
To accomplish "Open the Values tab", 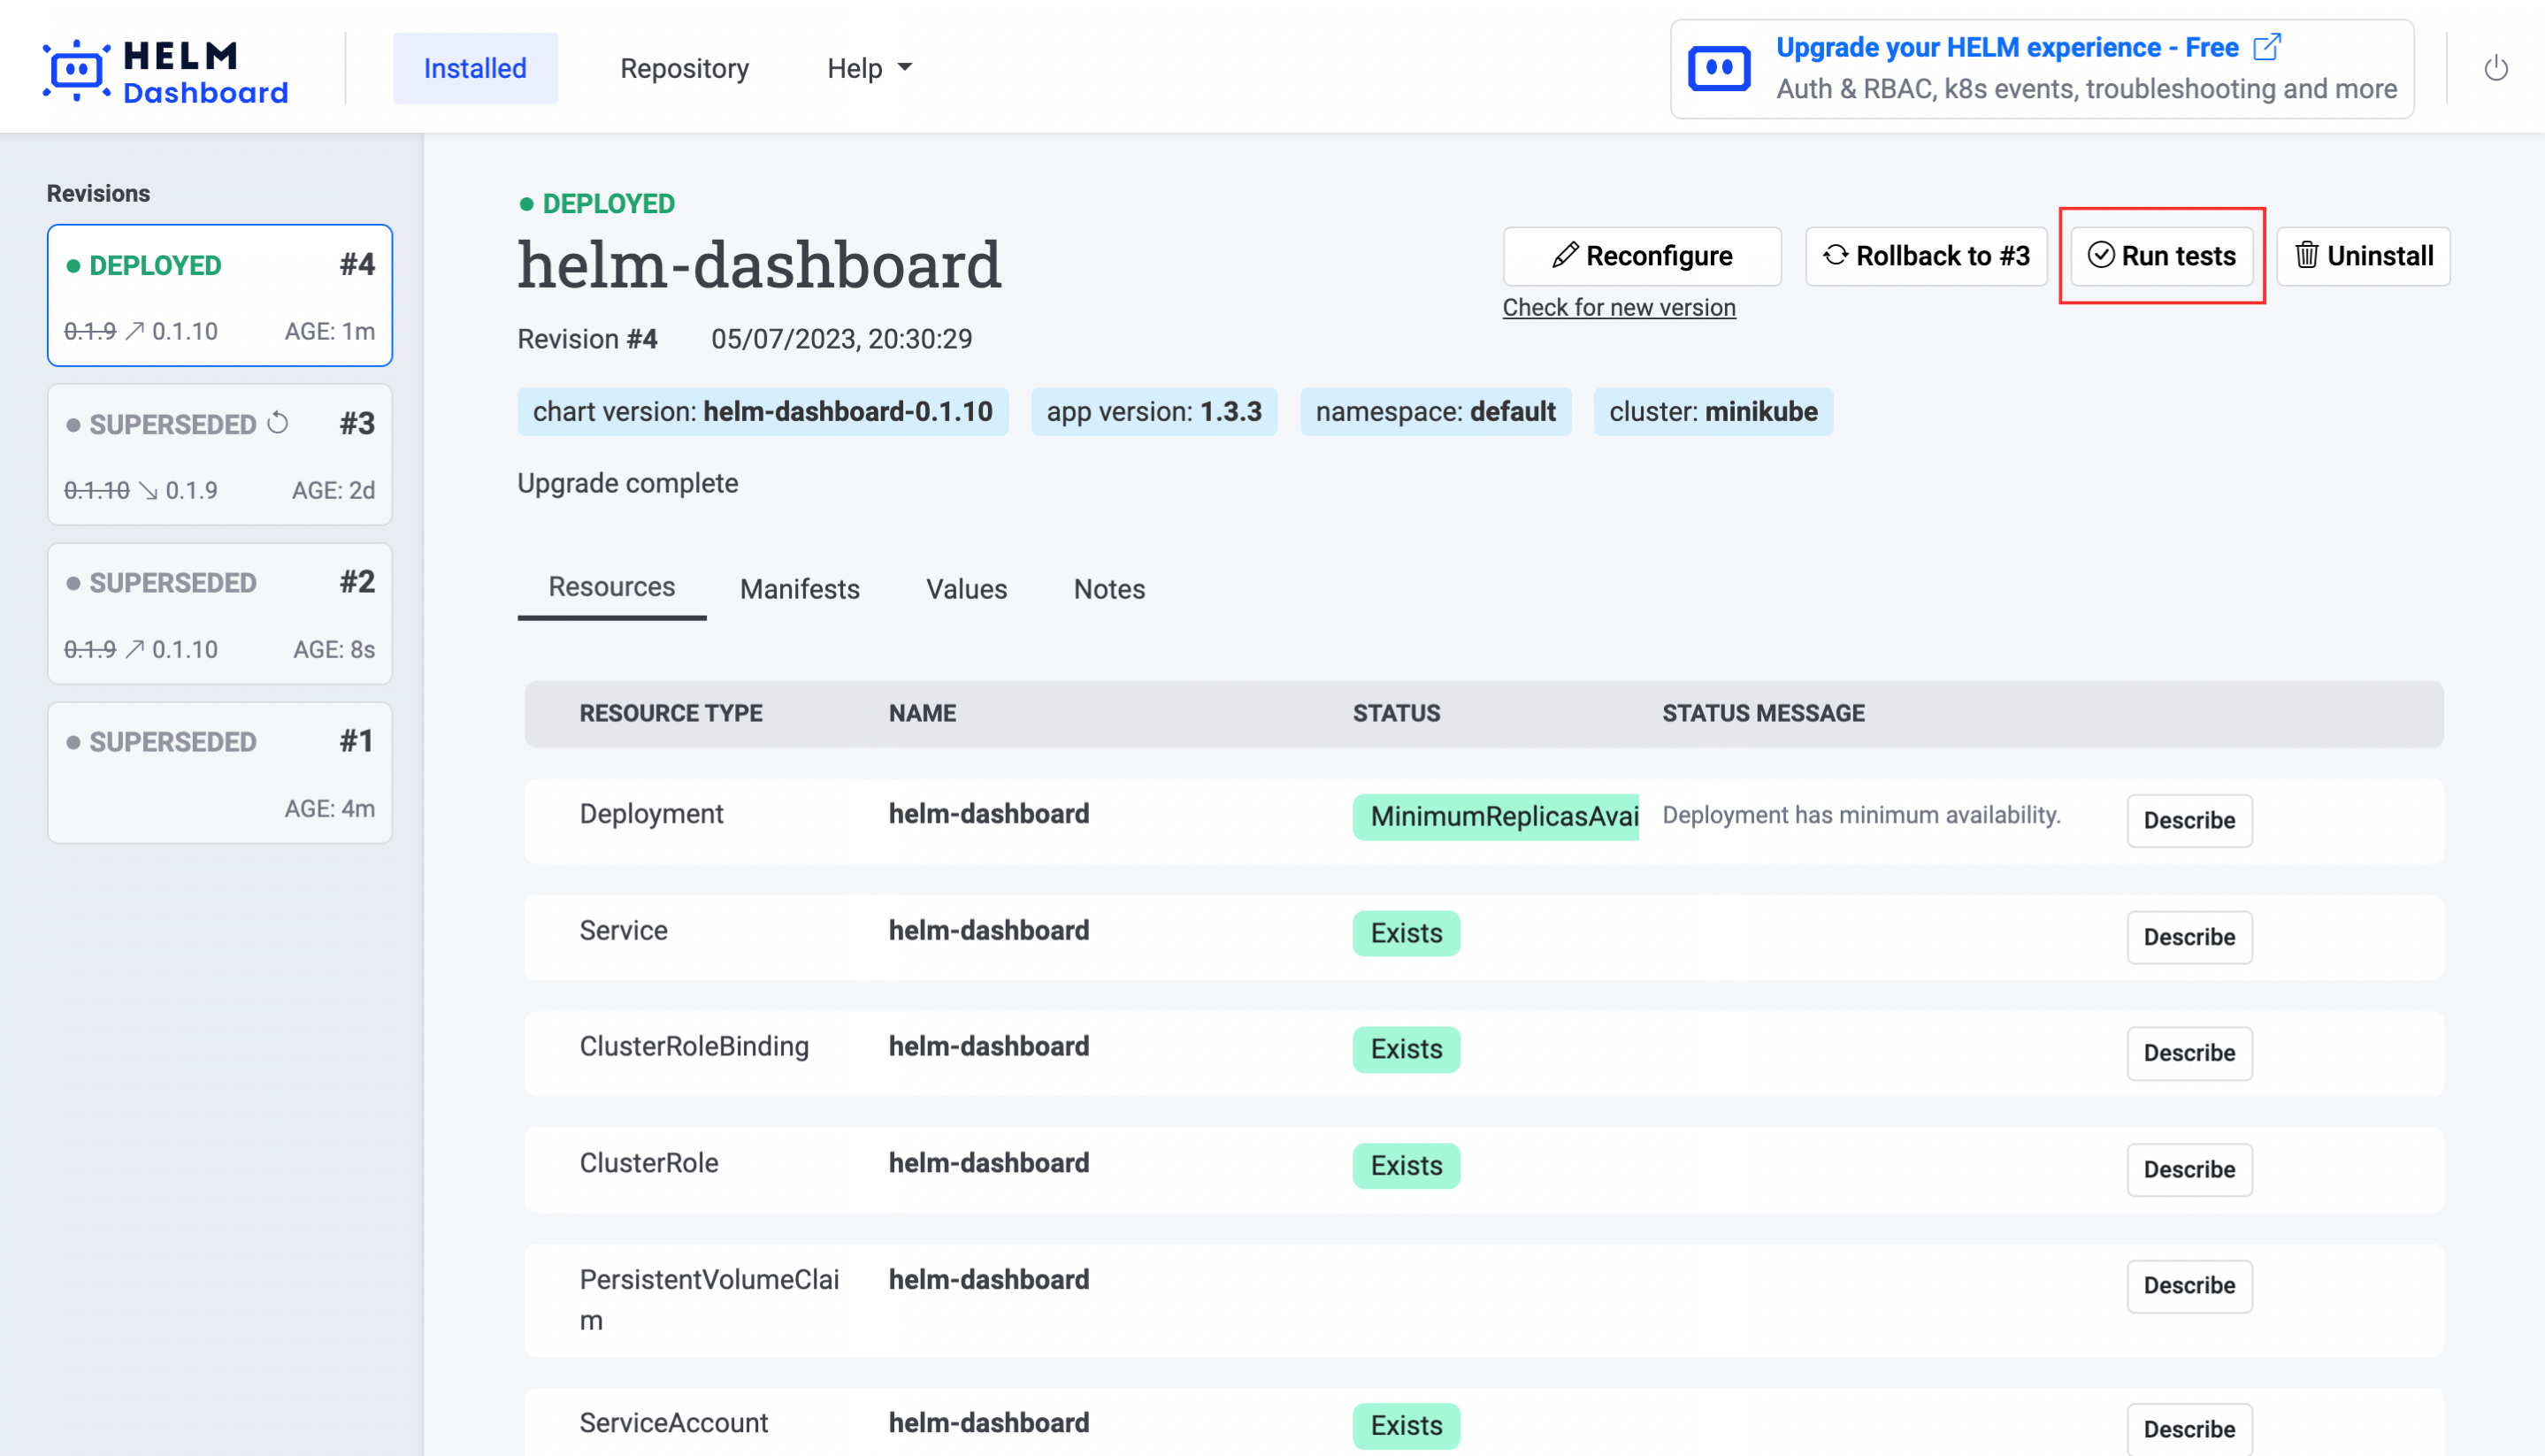I will [966, 589].
